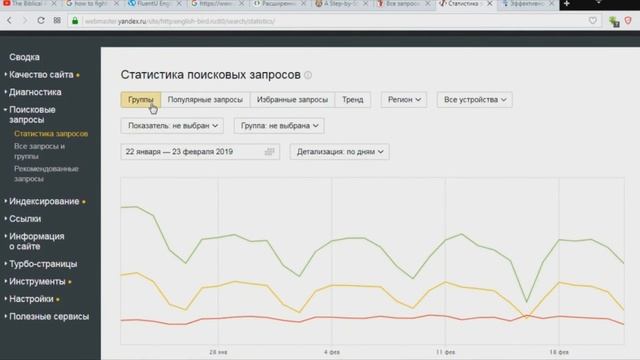Go back with browser back arrow

point(9,20)
